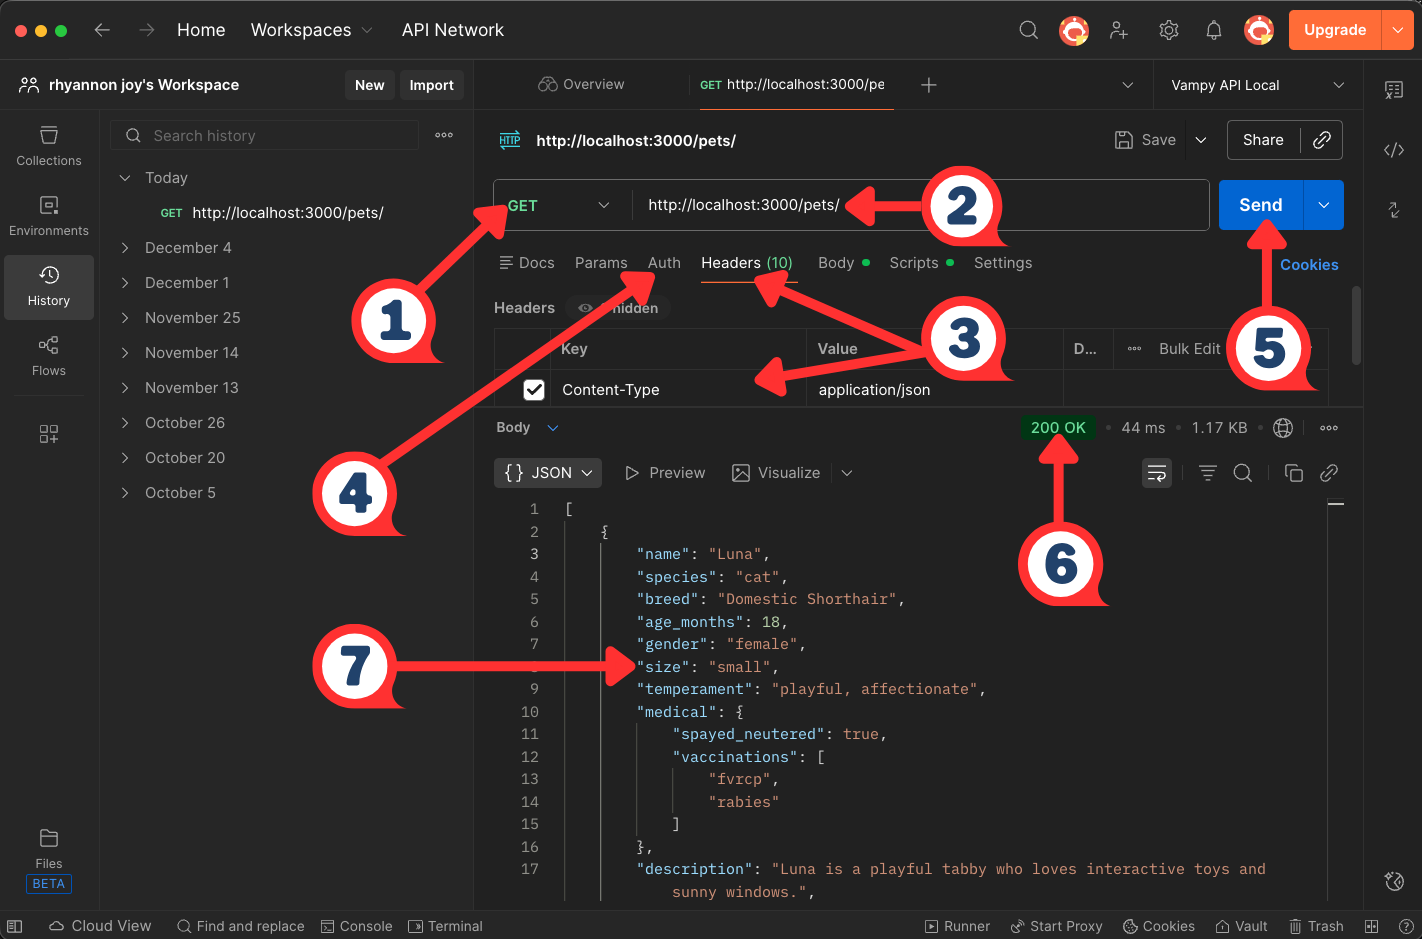Show hidden headers

616,308
